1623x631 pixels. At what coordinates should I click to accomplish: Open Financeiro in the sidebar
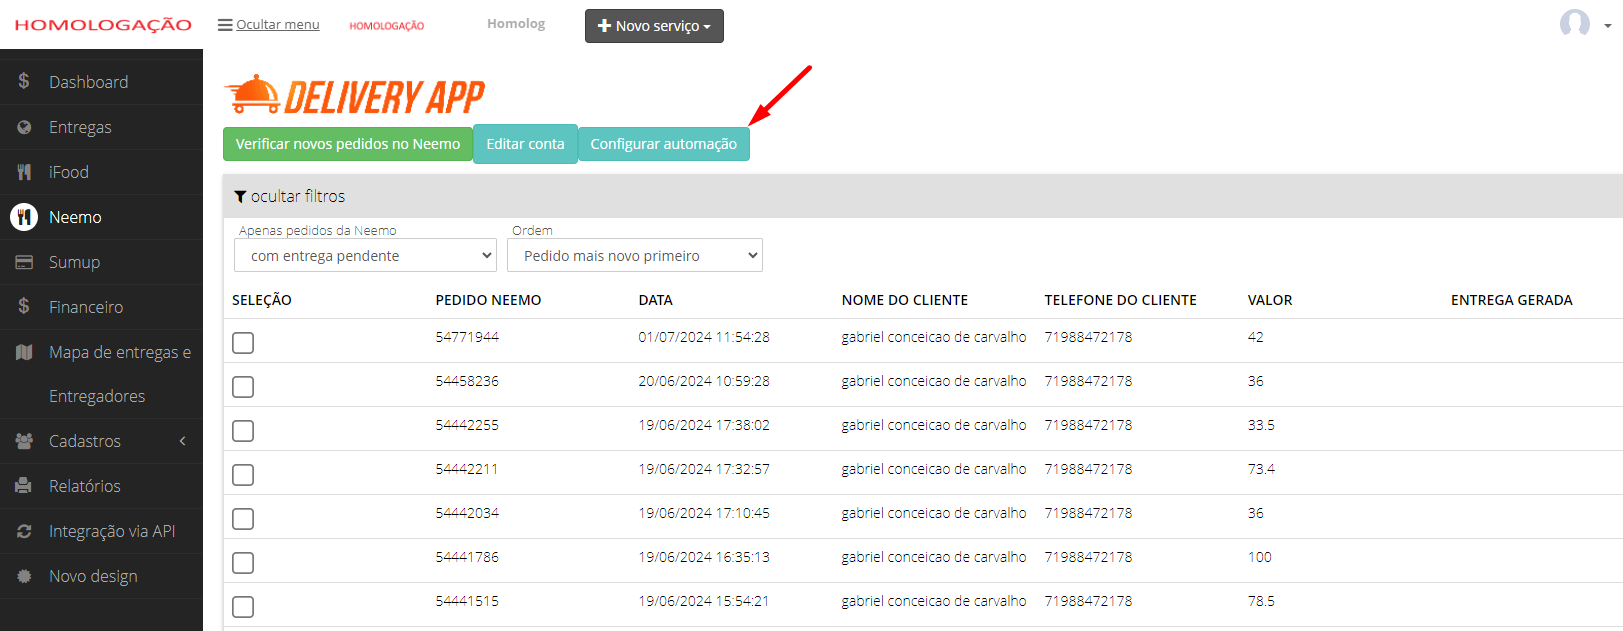pos(86,307)
